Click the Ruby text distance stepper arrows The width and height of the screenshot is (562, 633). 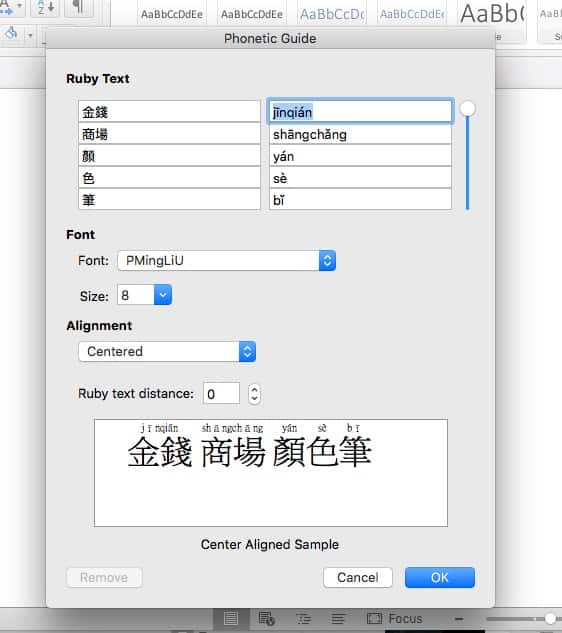tap(254, 394)
